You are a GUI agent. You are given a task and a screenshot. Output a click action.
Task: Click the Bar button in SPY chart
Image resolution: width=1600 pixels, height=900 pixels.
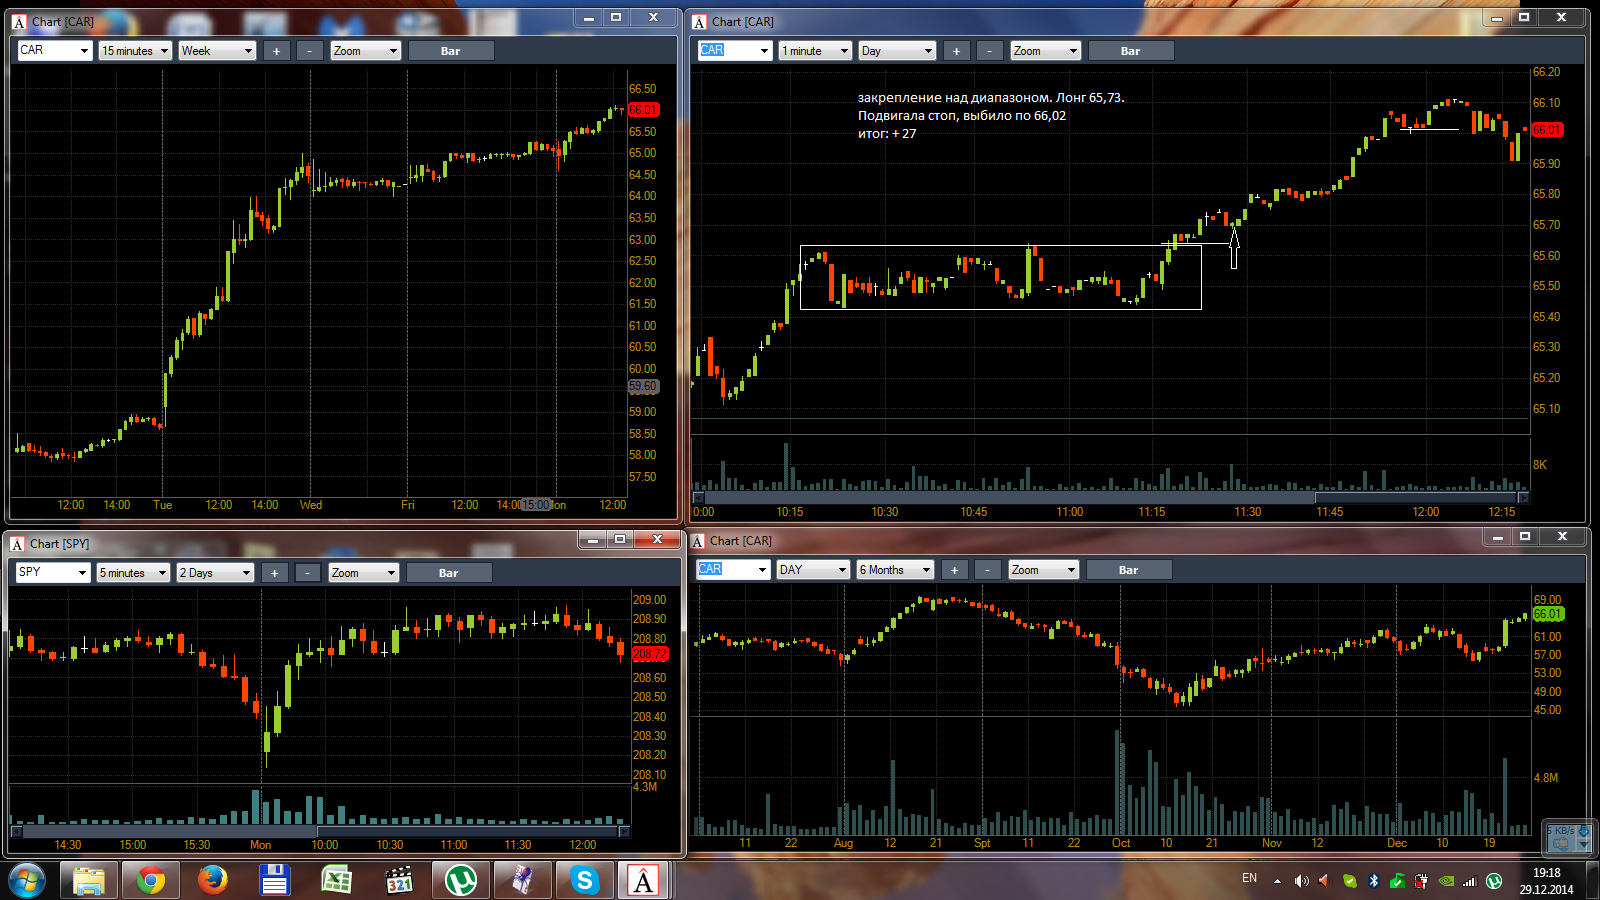[448, 573]
